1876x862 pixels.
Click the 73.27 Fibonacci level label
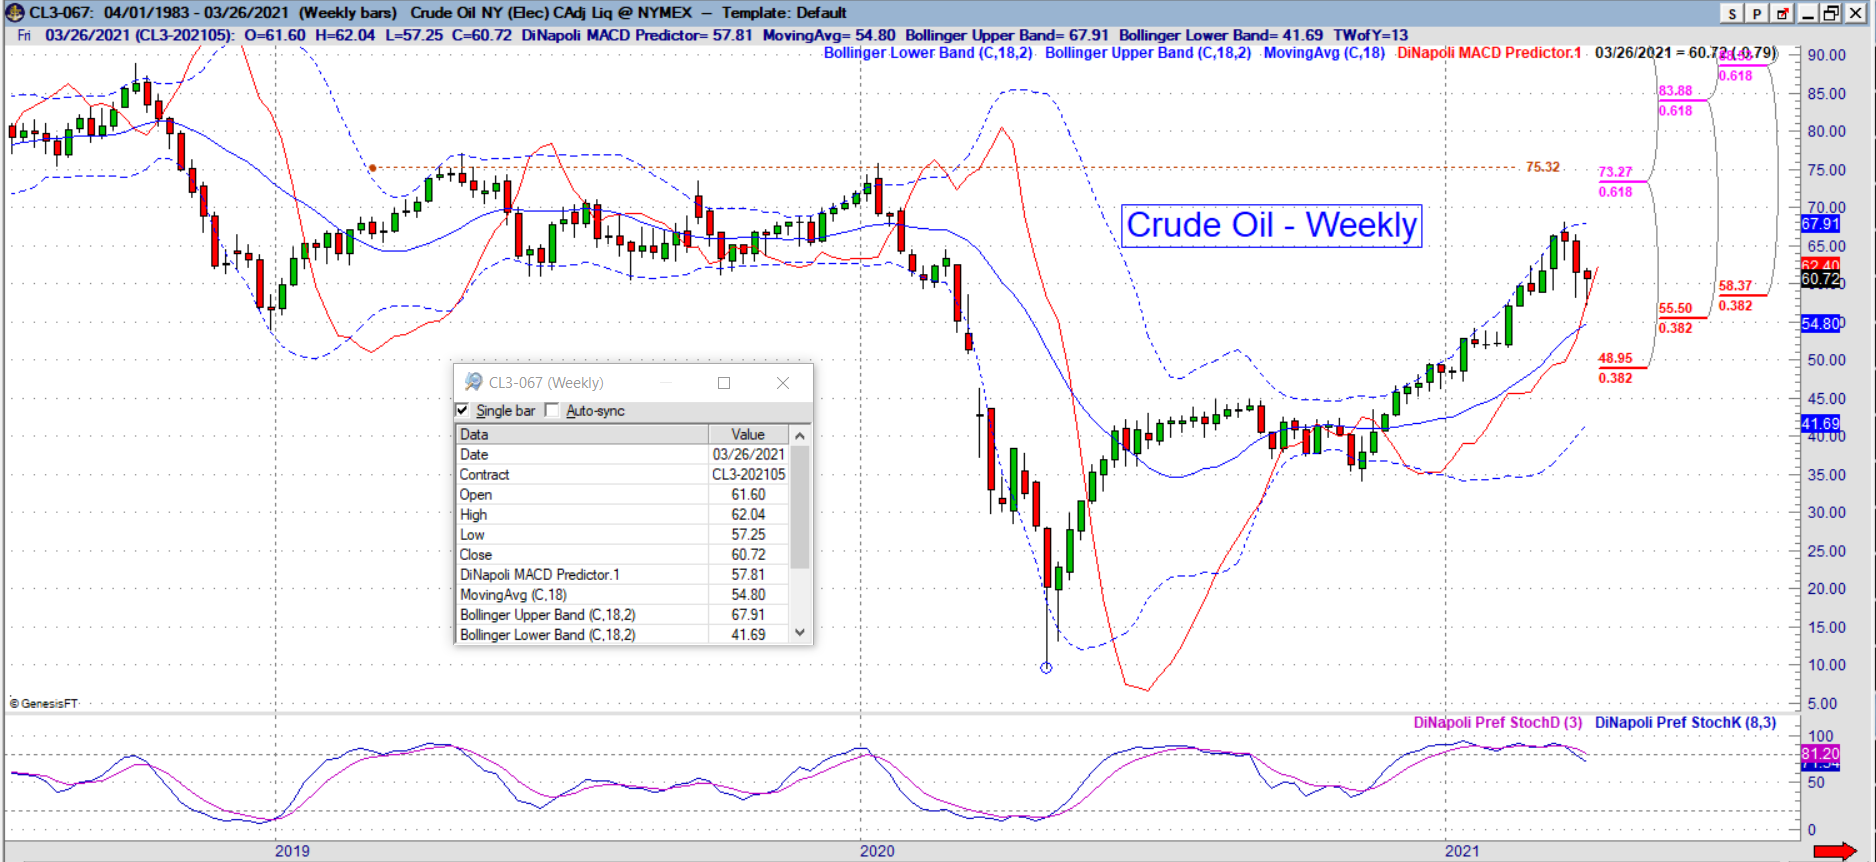pyautogui.click(x=1615, y=172)
